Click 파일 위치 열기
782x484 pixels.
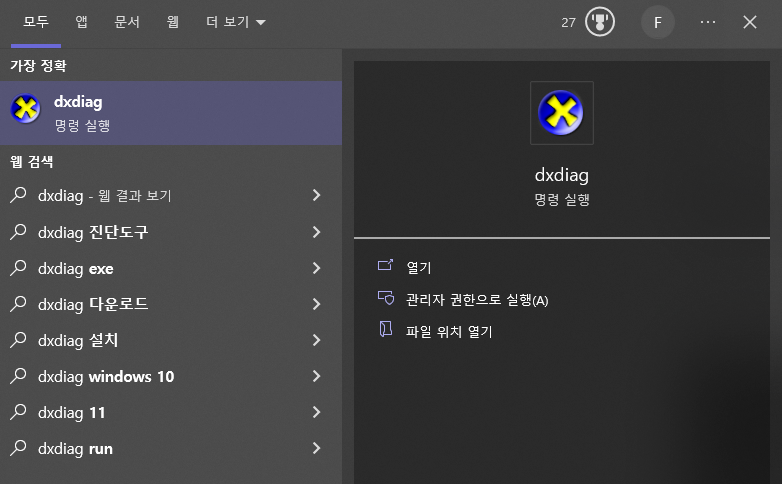click(x=449, y=332)
